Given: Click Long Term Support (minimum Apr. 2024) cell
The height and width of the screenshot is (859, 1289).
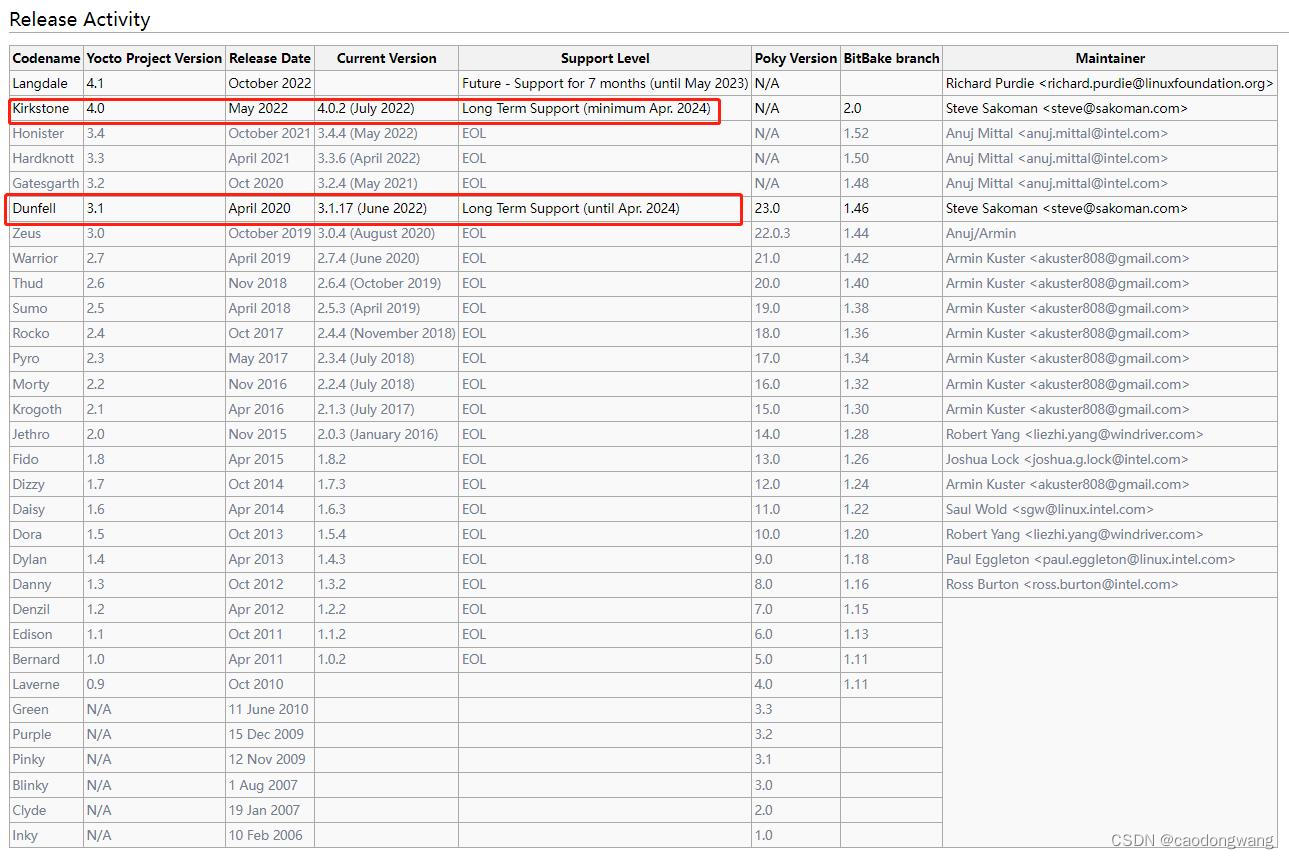Looking at the screenshot, I should pyautogui.click(x=605, y=108).
